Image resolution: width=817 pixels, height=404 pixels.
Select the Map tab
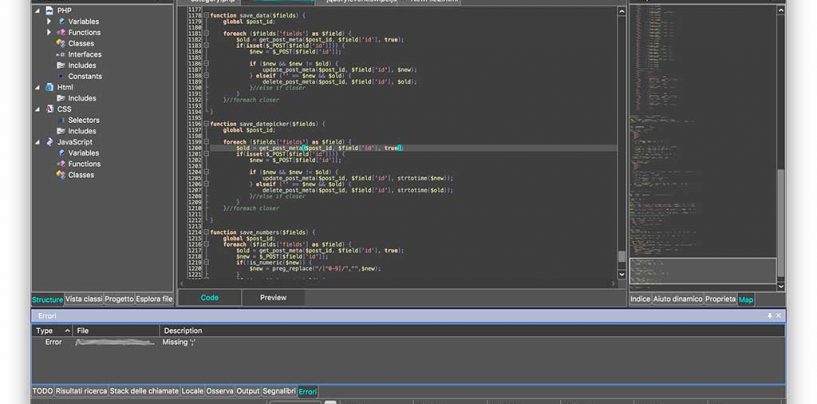pos(746,300)
